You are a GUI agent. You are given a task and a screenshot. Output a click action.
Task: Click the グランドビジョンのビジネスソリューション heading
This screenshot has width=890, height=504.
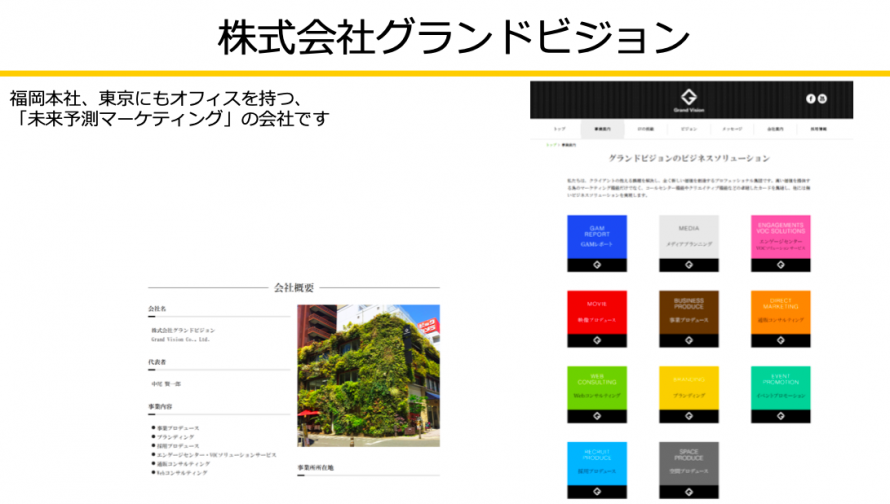(x=689, y=158)
